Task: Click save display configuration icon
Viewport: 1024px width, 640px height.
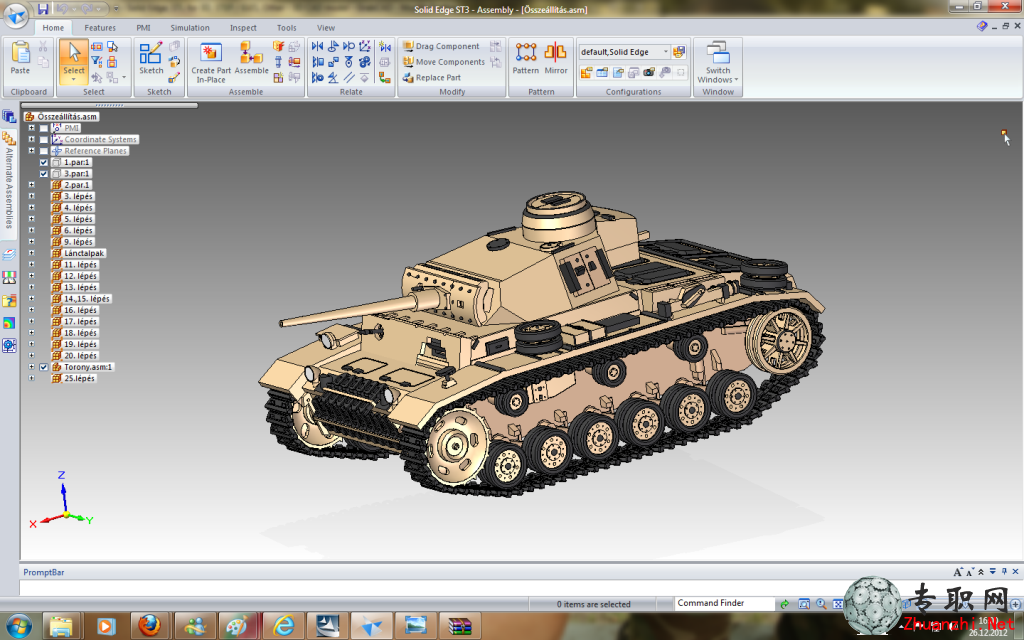Action: [679, 52]
